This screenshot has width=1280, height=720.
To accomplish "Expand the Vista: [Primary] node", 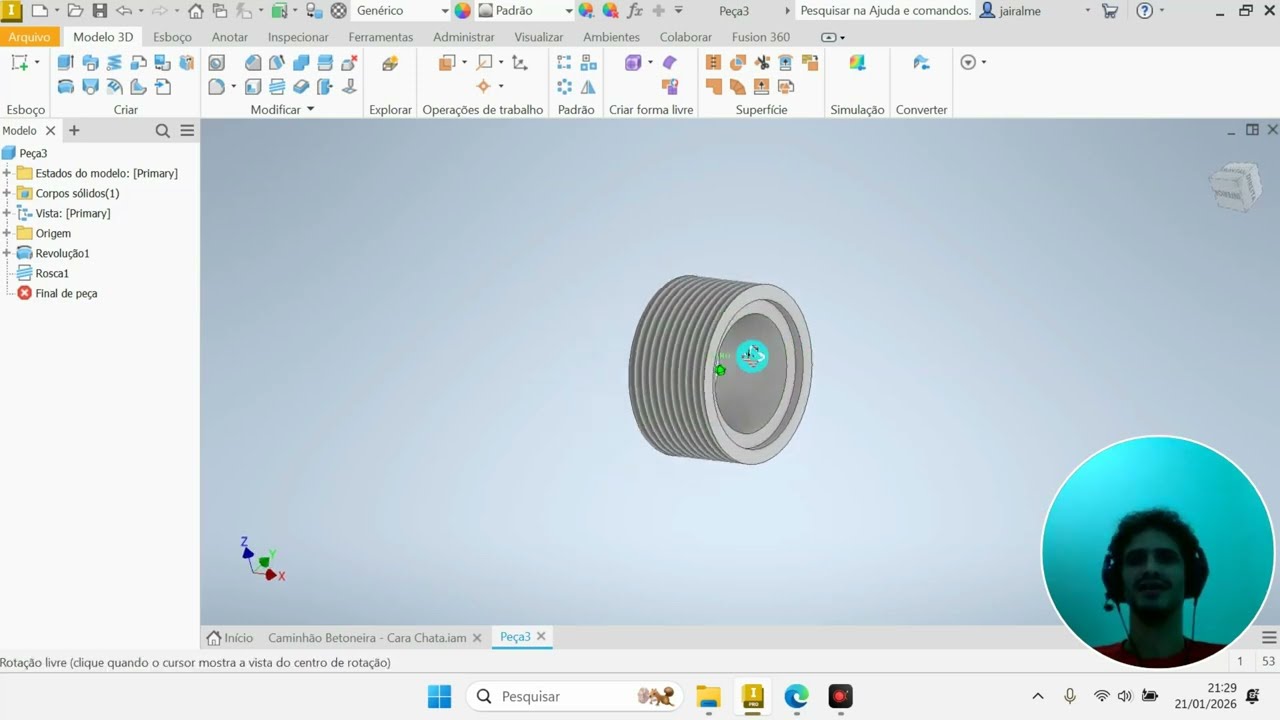I will [7, 213].
